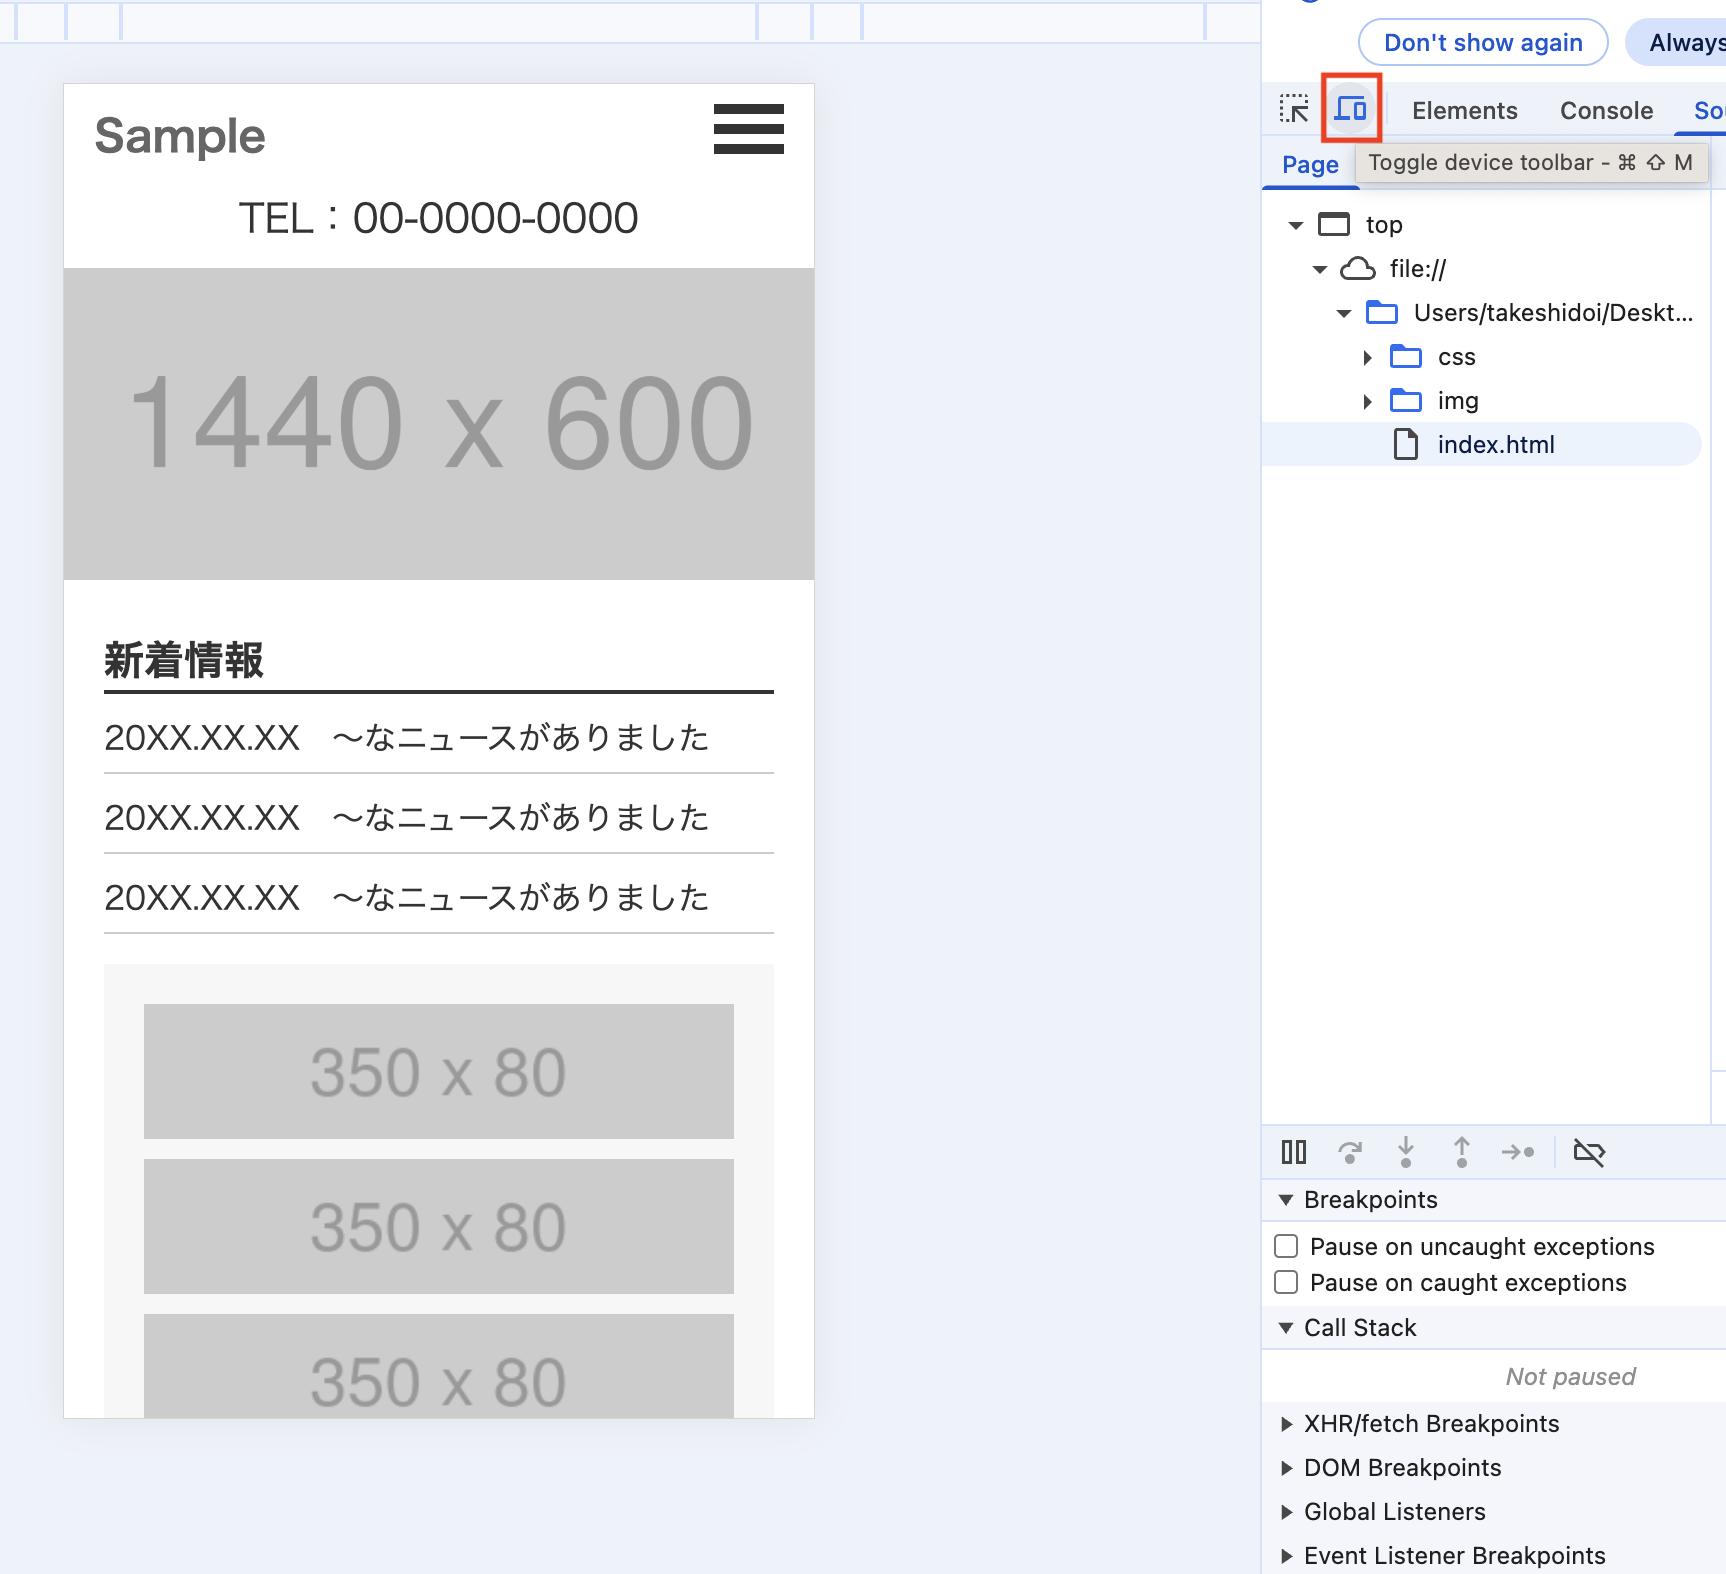The width and height of the screenshot is (1726, 1574).
Task: Expand the img folder
Action: point(1367,401)
